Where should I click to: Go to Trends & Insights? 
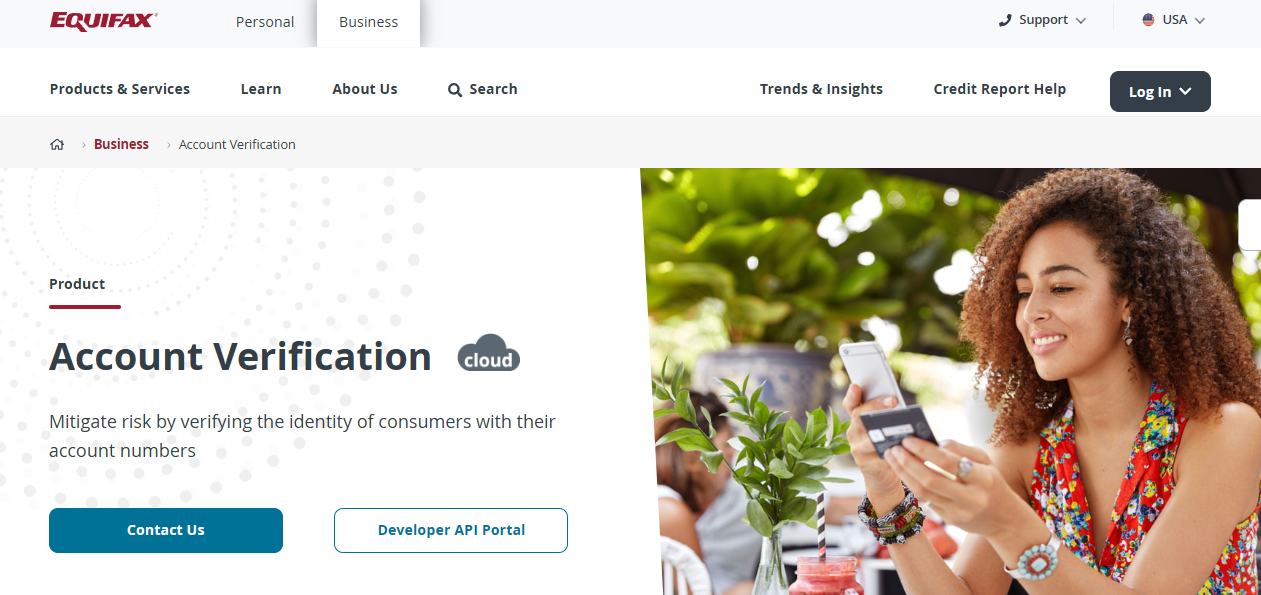click(821, 89)
